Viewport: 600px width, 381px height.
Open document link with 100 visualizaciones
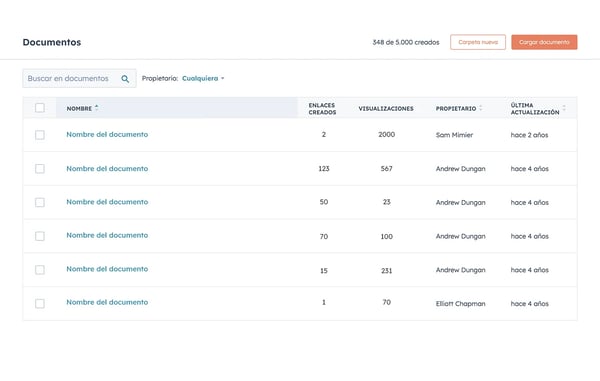tap(107, 235)
